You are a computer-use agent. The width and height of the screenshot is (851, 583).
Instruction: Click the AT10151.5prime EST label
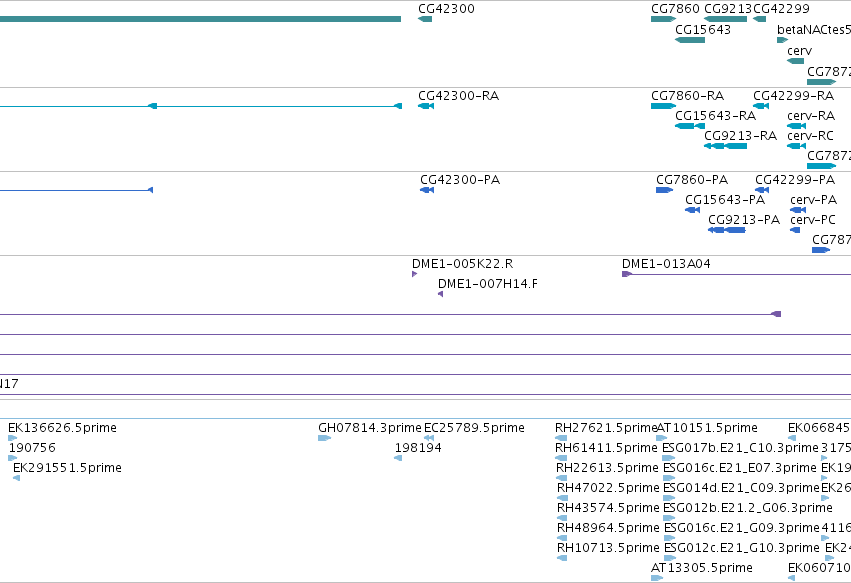click(707, 428)
